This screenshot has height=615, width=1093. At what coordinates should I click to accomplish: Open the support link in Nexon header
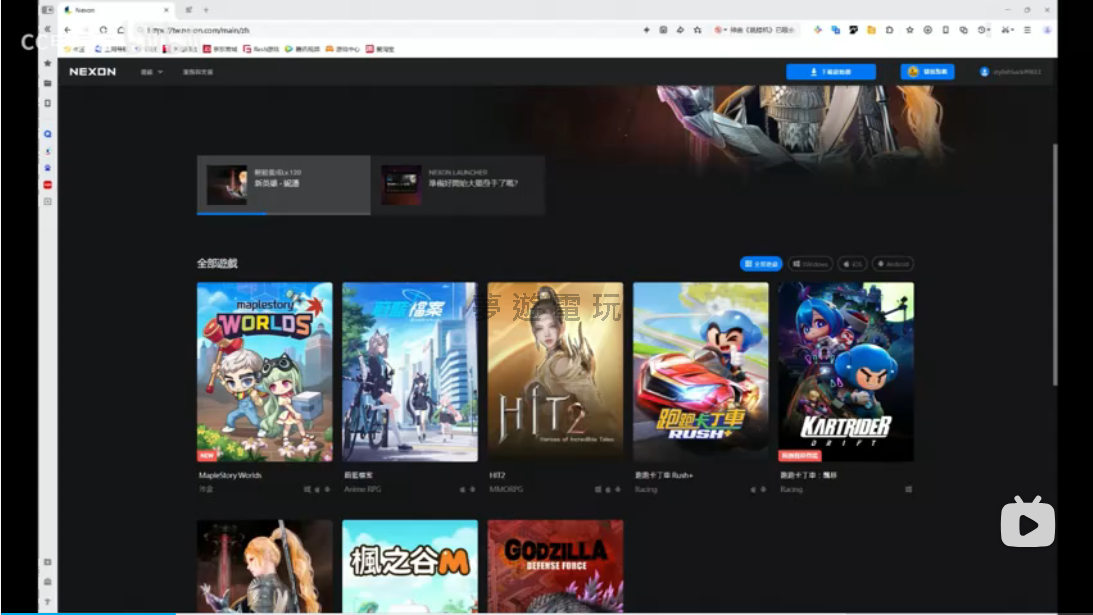point(198,72)
